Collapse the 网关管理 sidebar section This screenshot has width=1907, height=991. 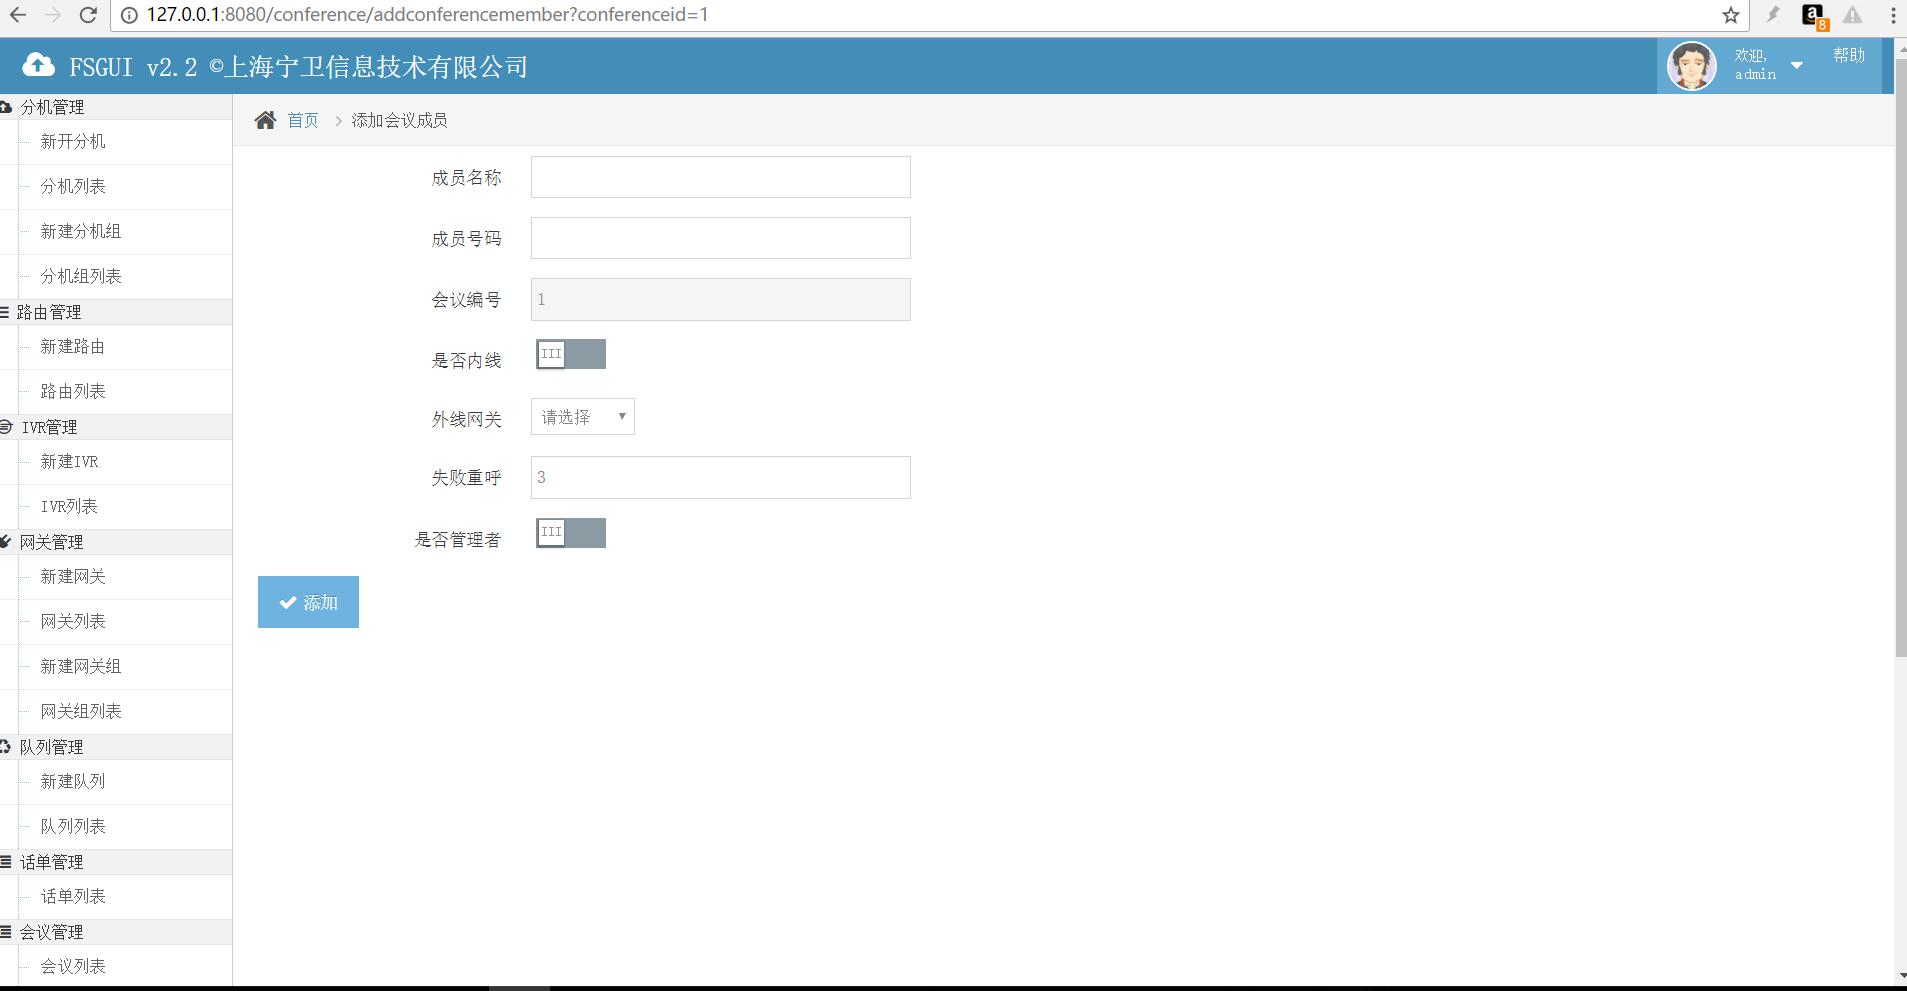pyautogui.click(x=52, y=542)
